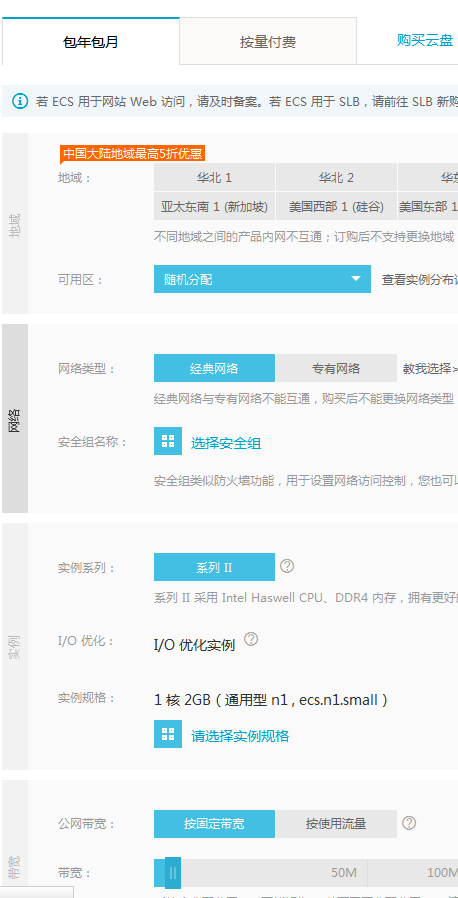458x898 pixels.
Task: Select the 系列 II instance series
Action: coord(214,567)
